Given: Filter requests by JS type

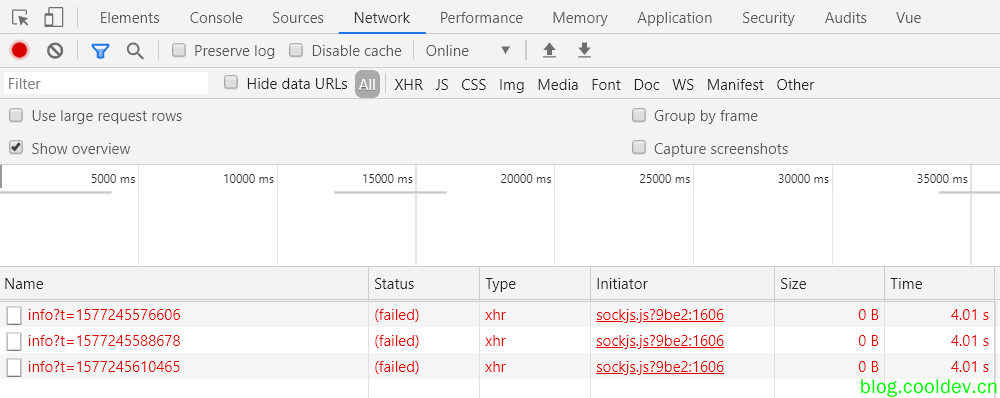Looking at the screenshot, I should point(442,84).
